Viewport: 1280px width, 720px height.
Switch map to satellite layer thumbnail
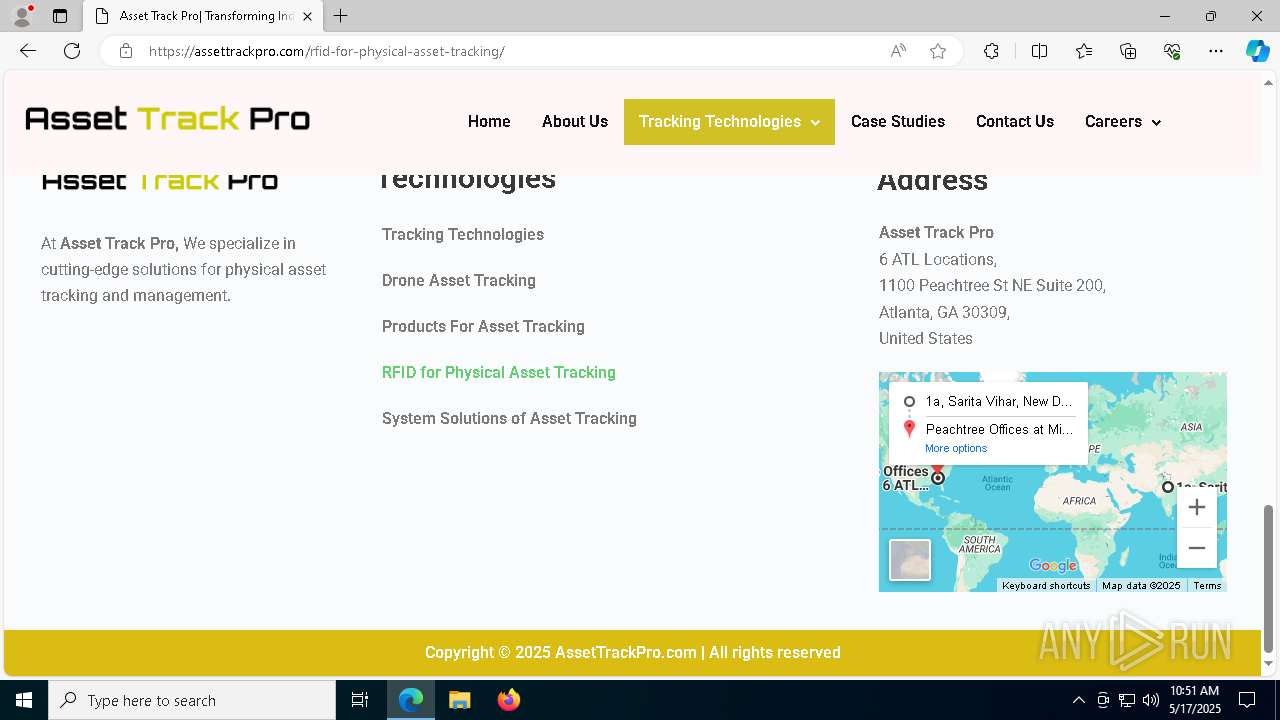(x=910, y=560)
